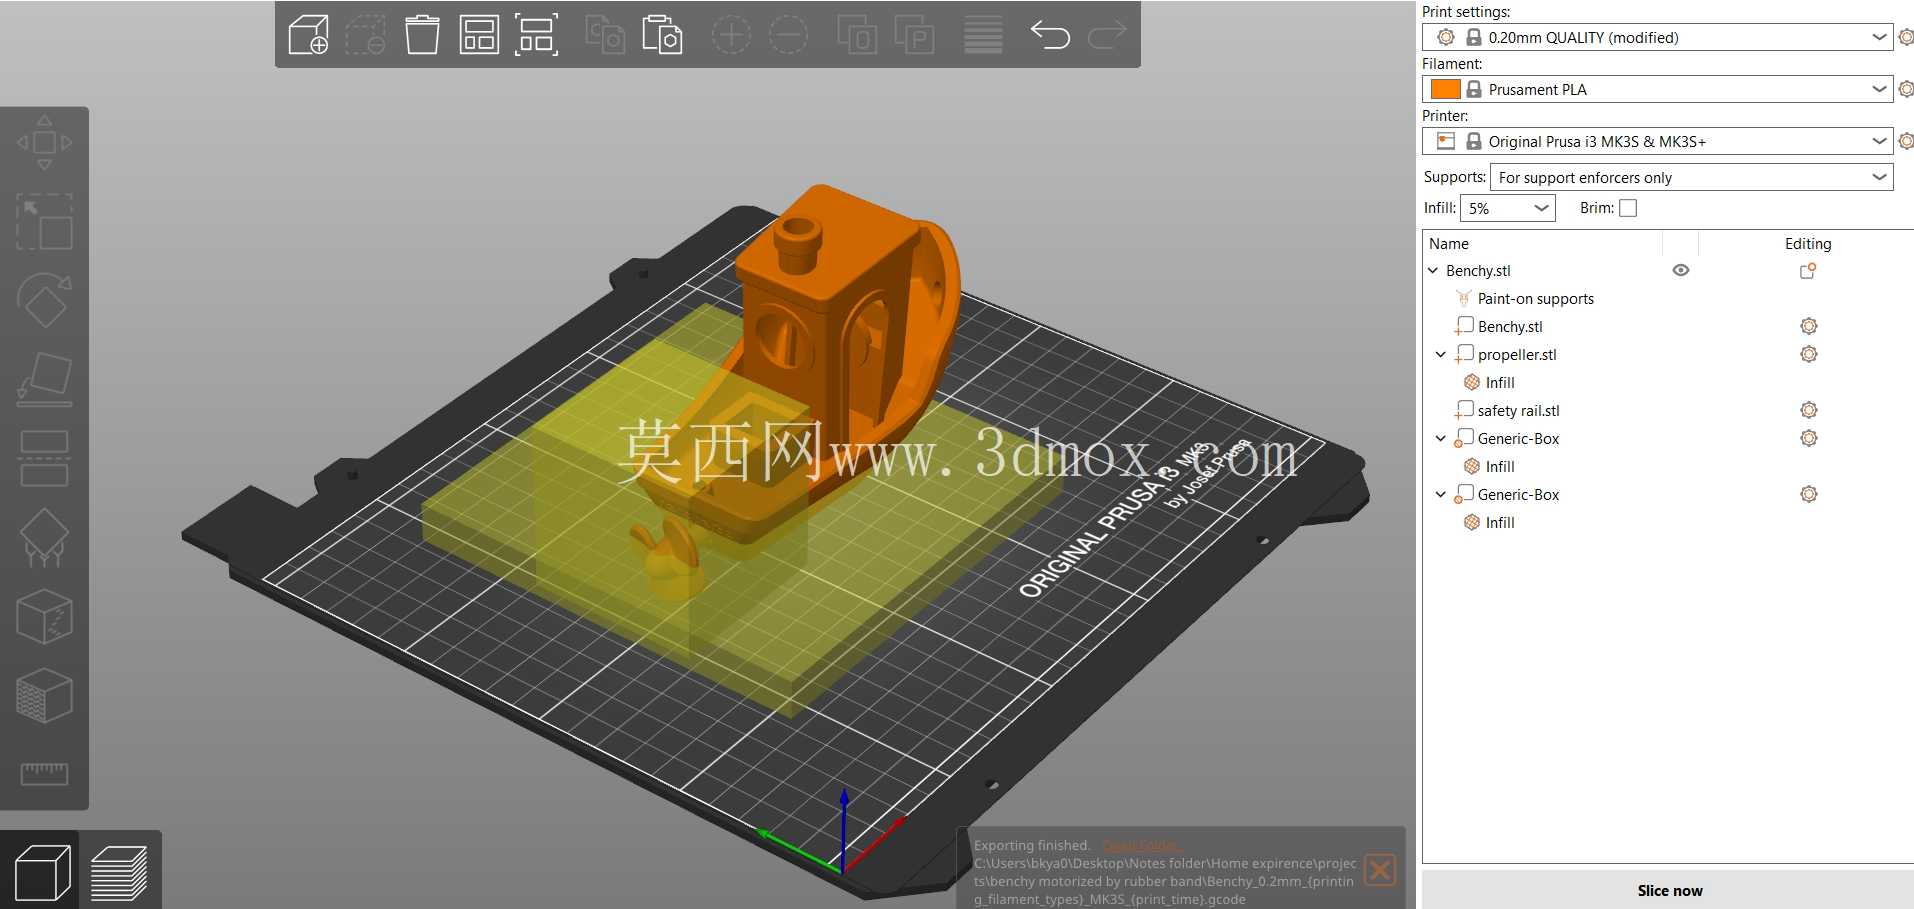Image resolution: width=1914 pixels, height=909 pixels.
Task: Select the multimaterial painting cube tool
Action: pyautogui.click(x=44, y=695)
